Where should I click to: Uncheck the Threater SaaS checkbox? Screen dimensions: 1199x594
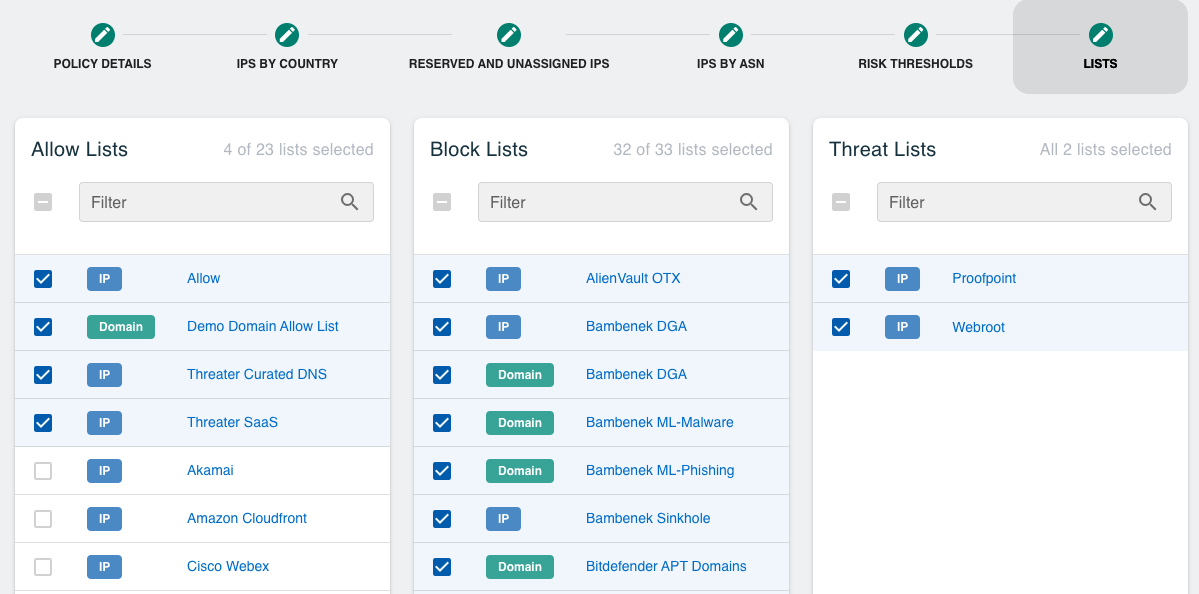[43, 423]
